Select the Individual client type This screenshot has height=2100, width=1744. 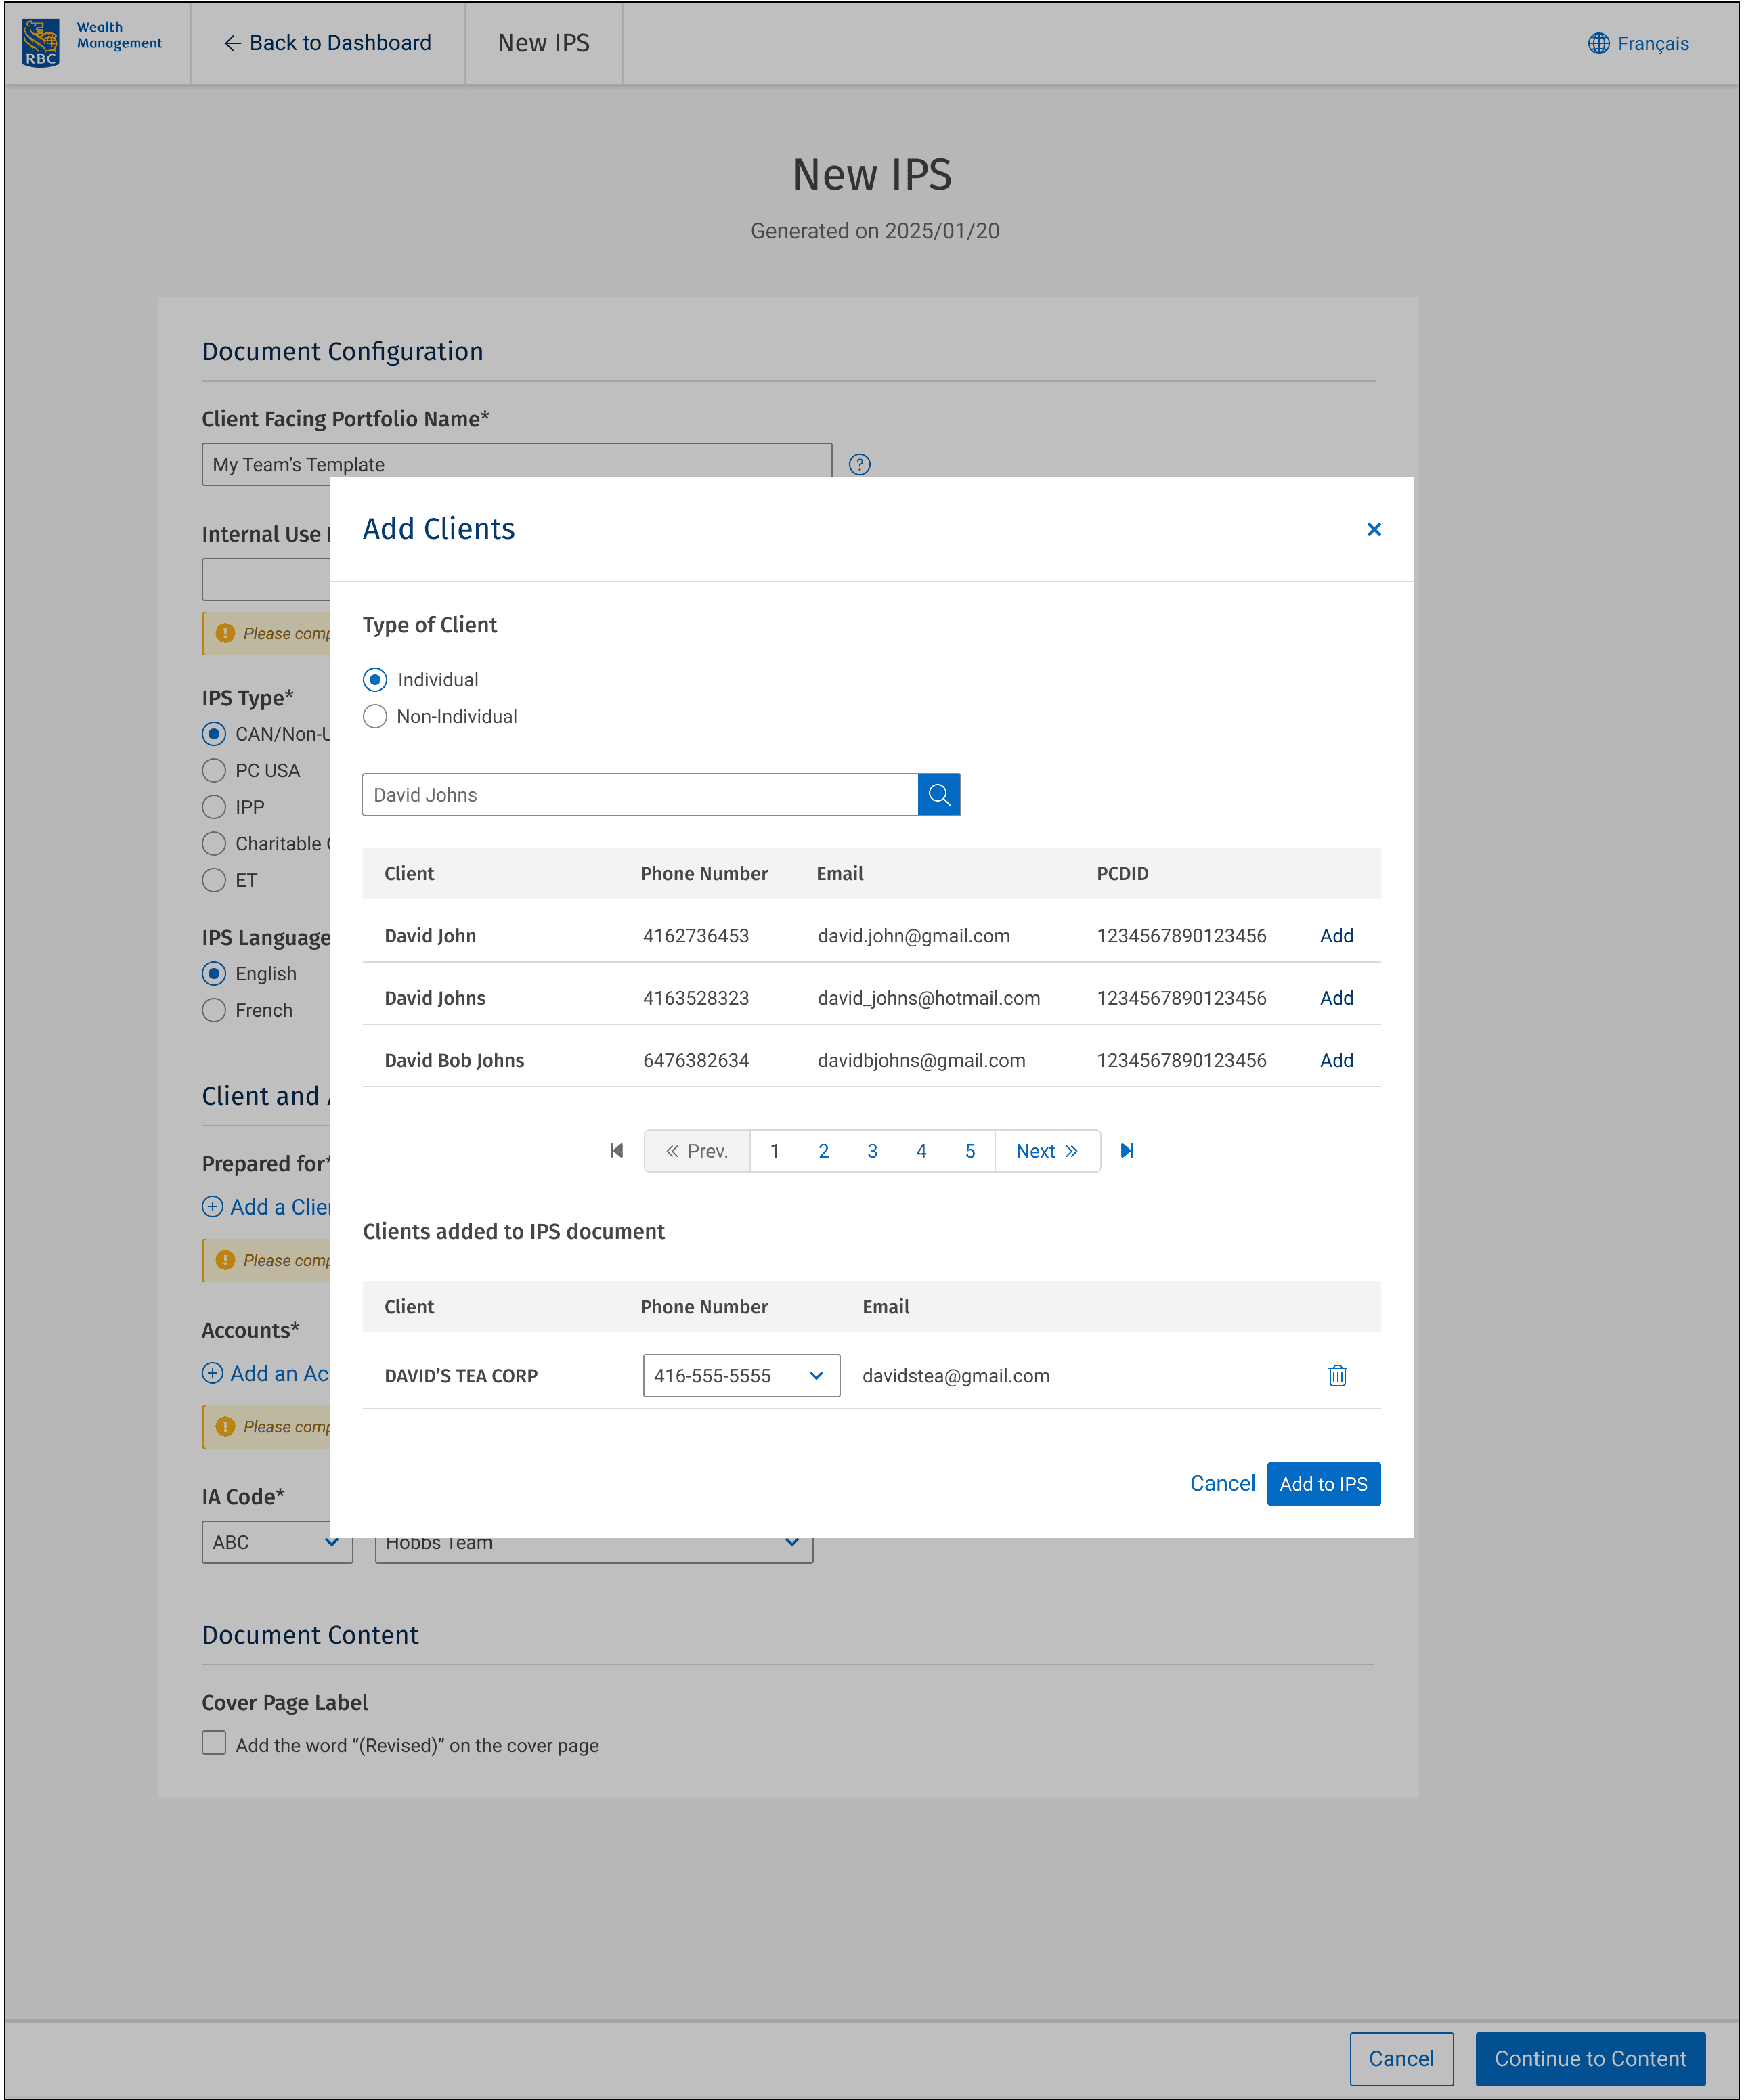point(375,680)
